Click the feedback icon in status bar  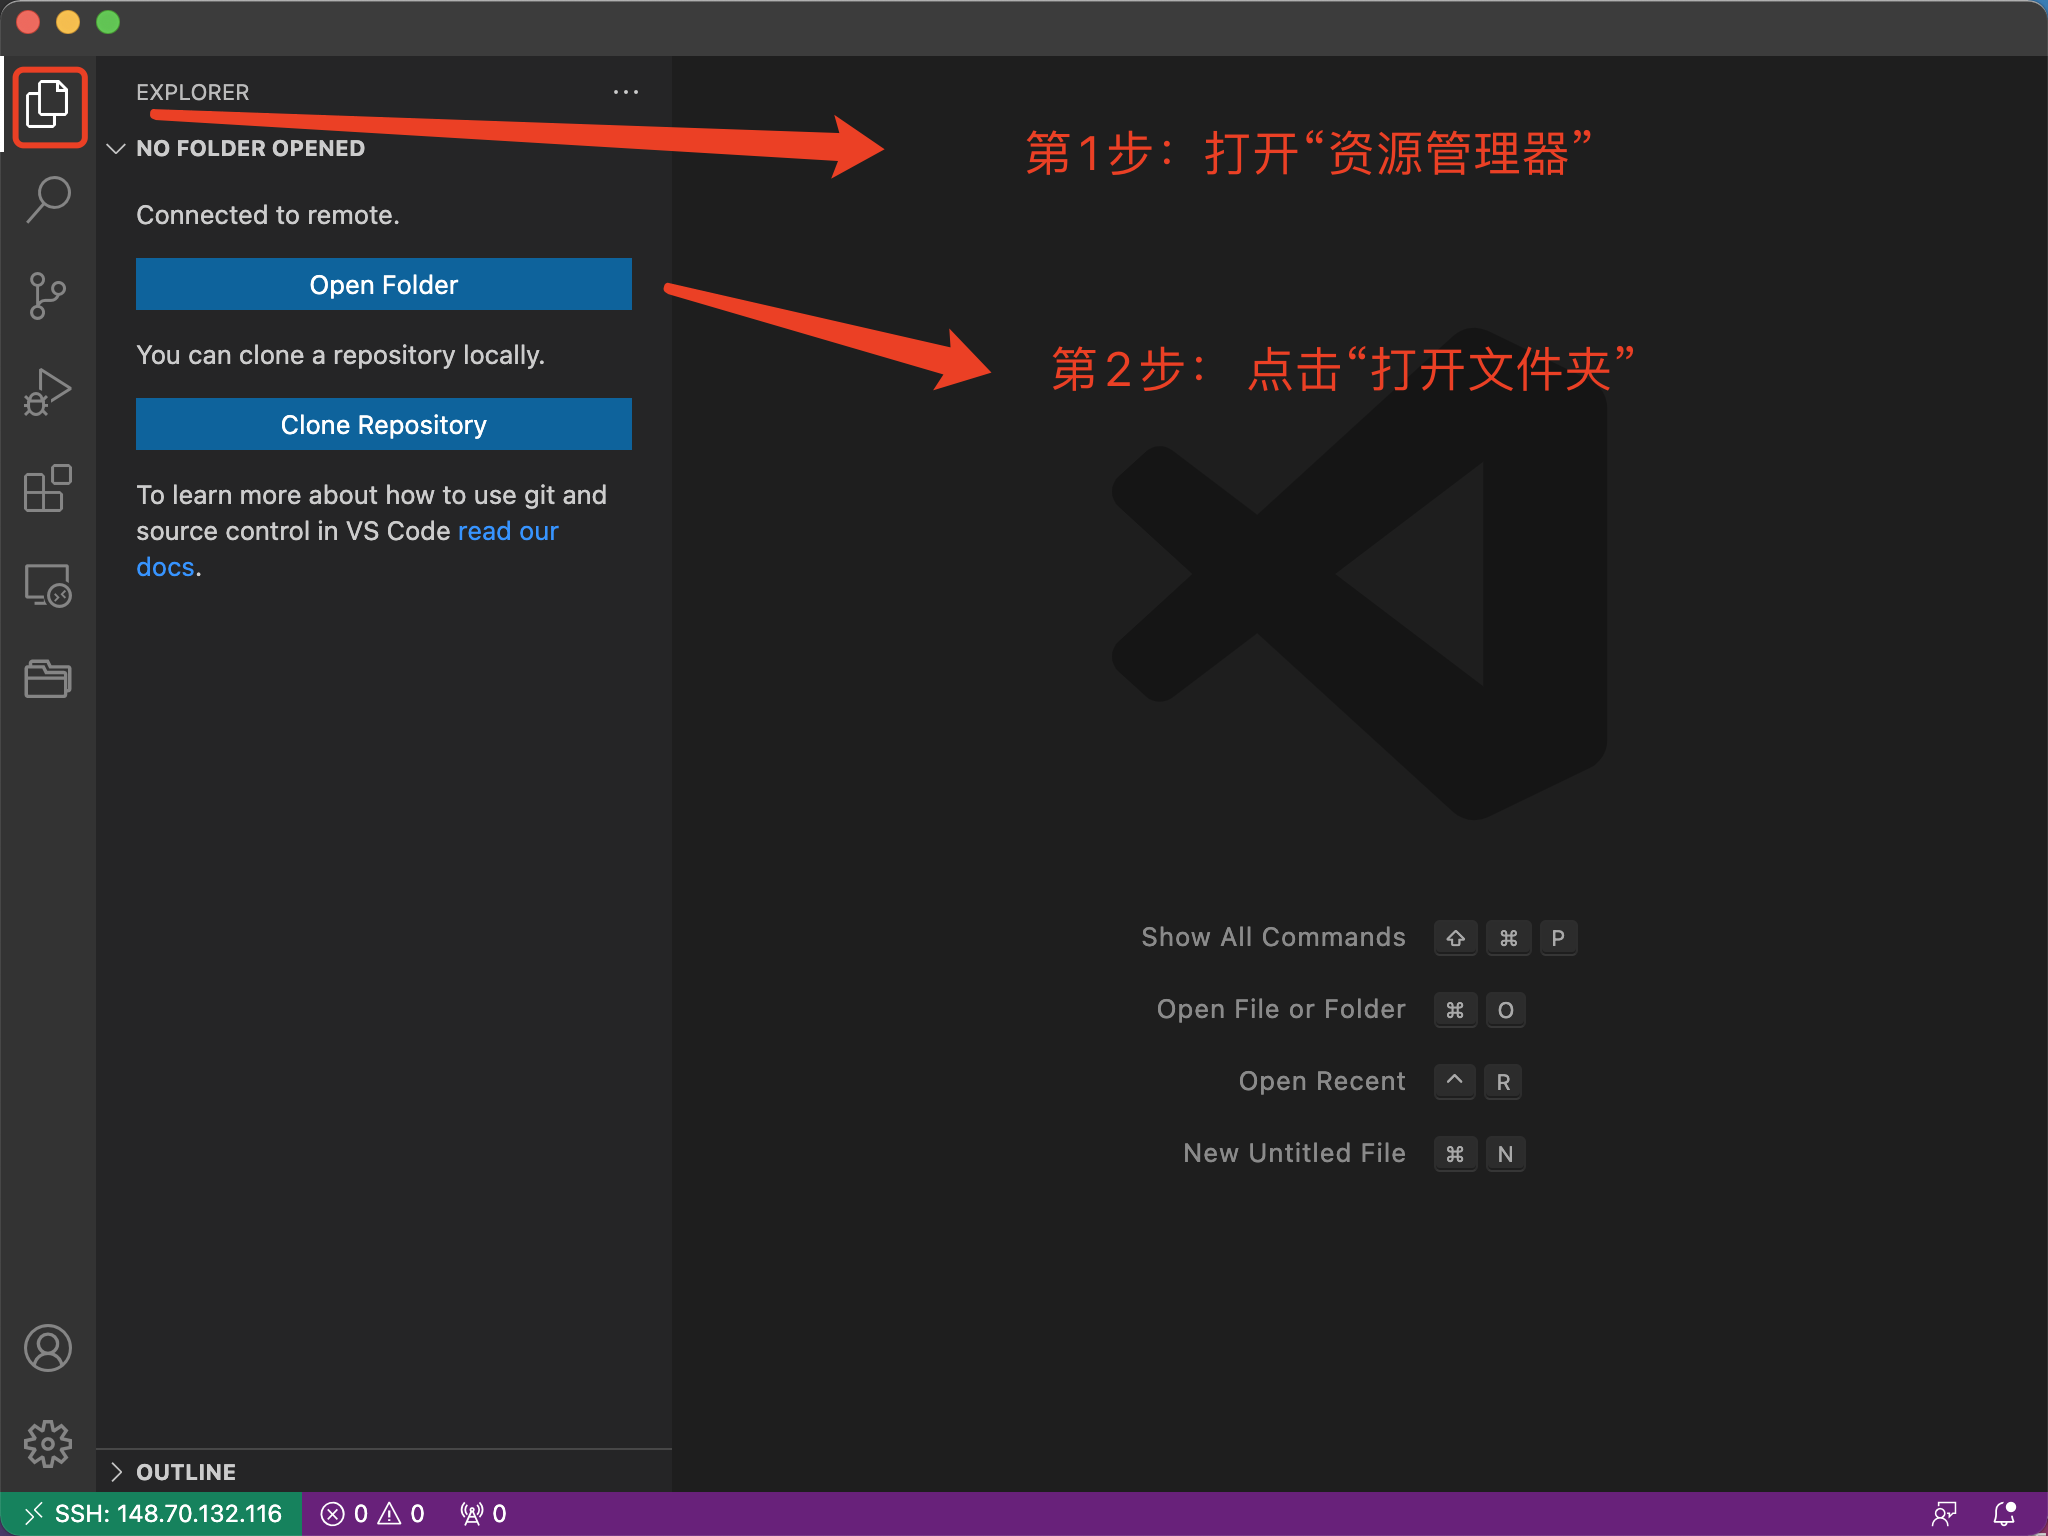(x=1944, y=1514)
